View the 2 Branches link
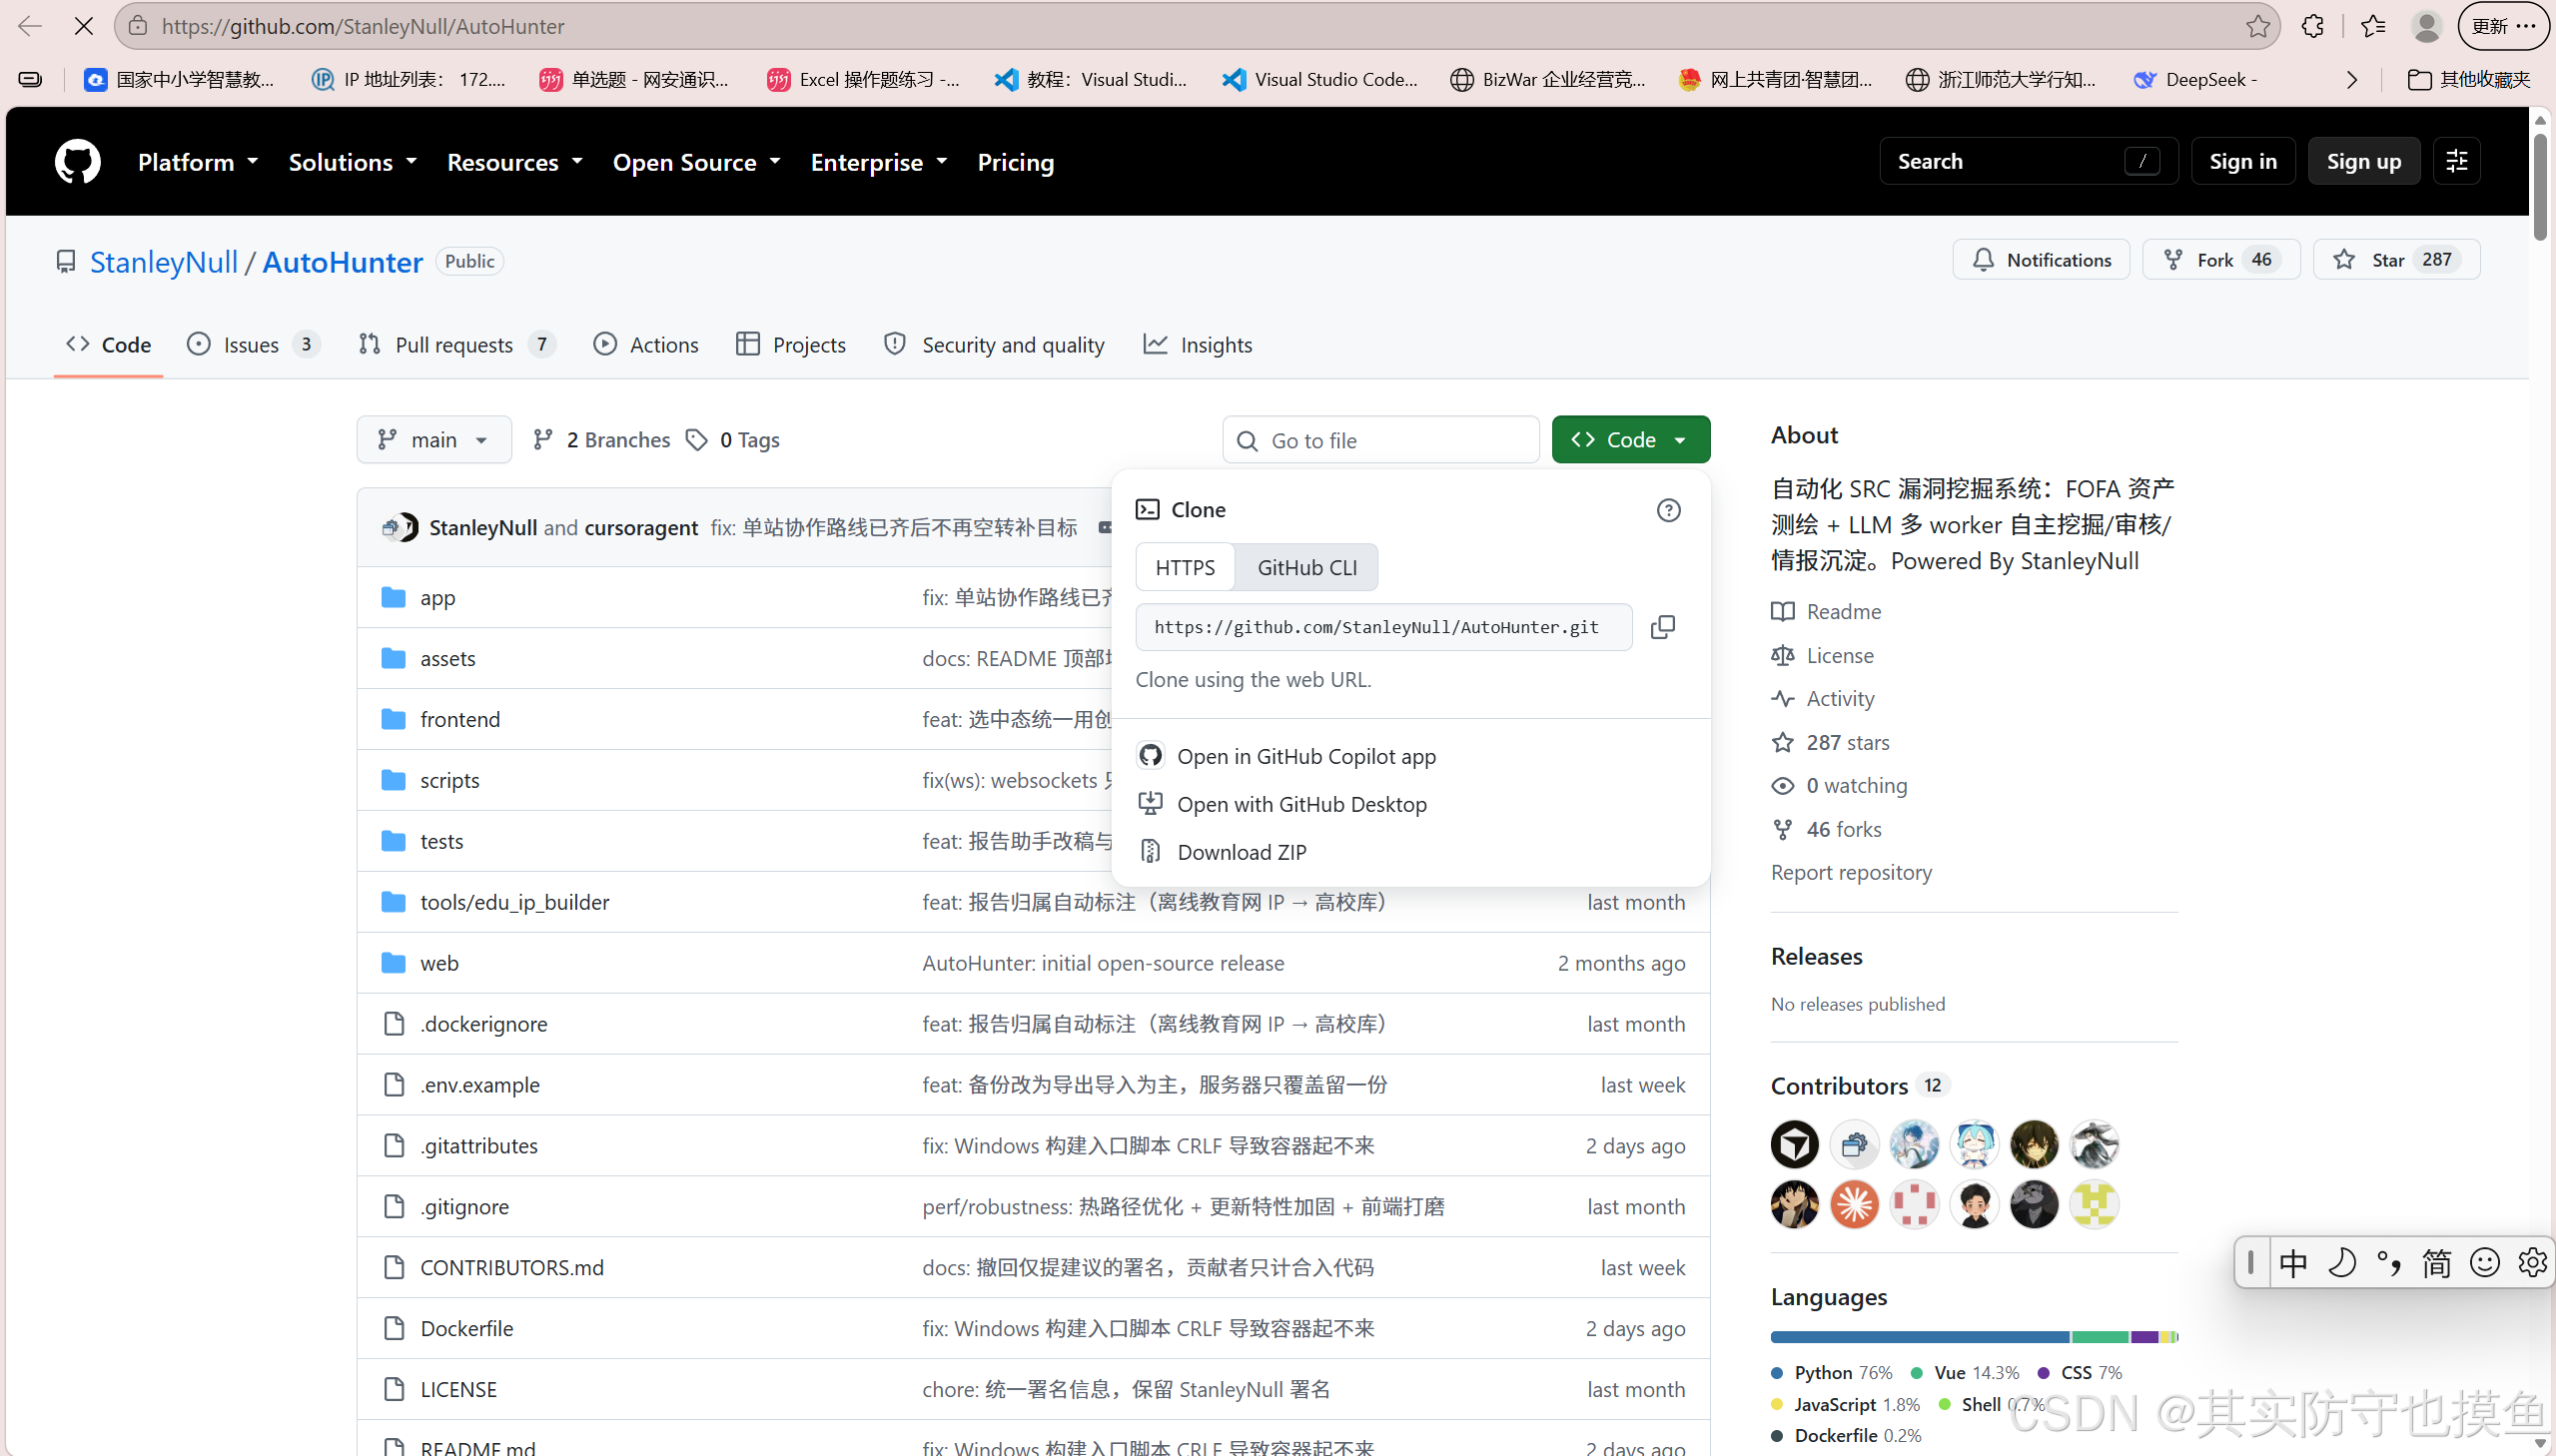This screenshot has width=2556, height=1456. tap(601, 440)
